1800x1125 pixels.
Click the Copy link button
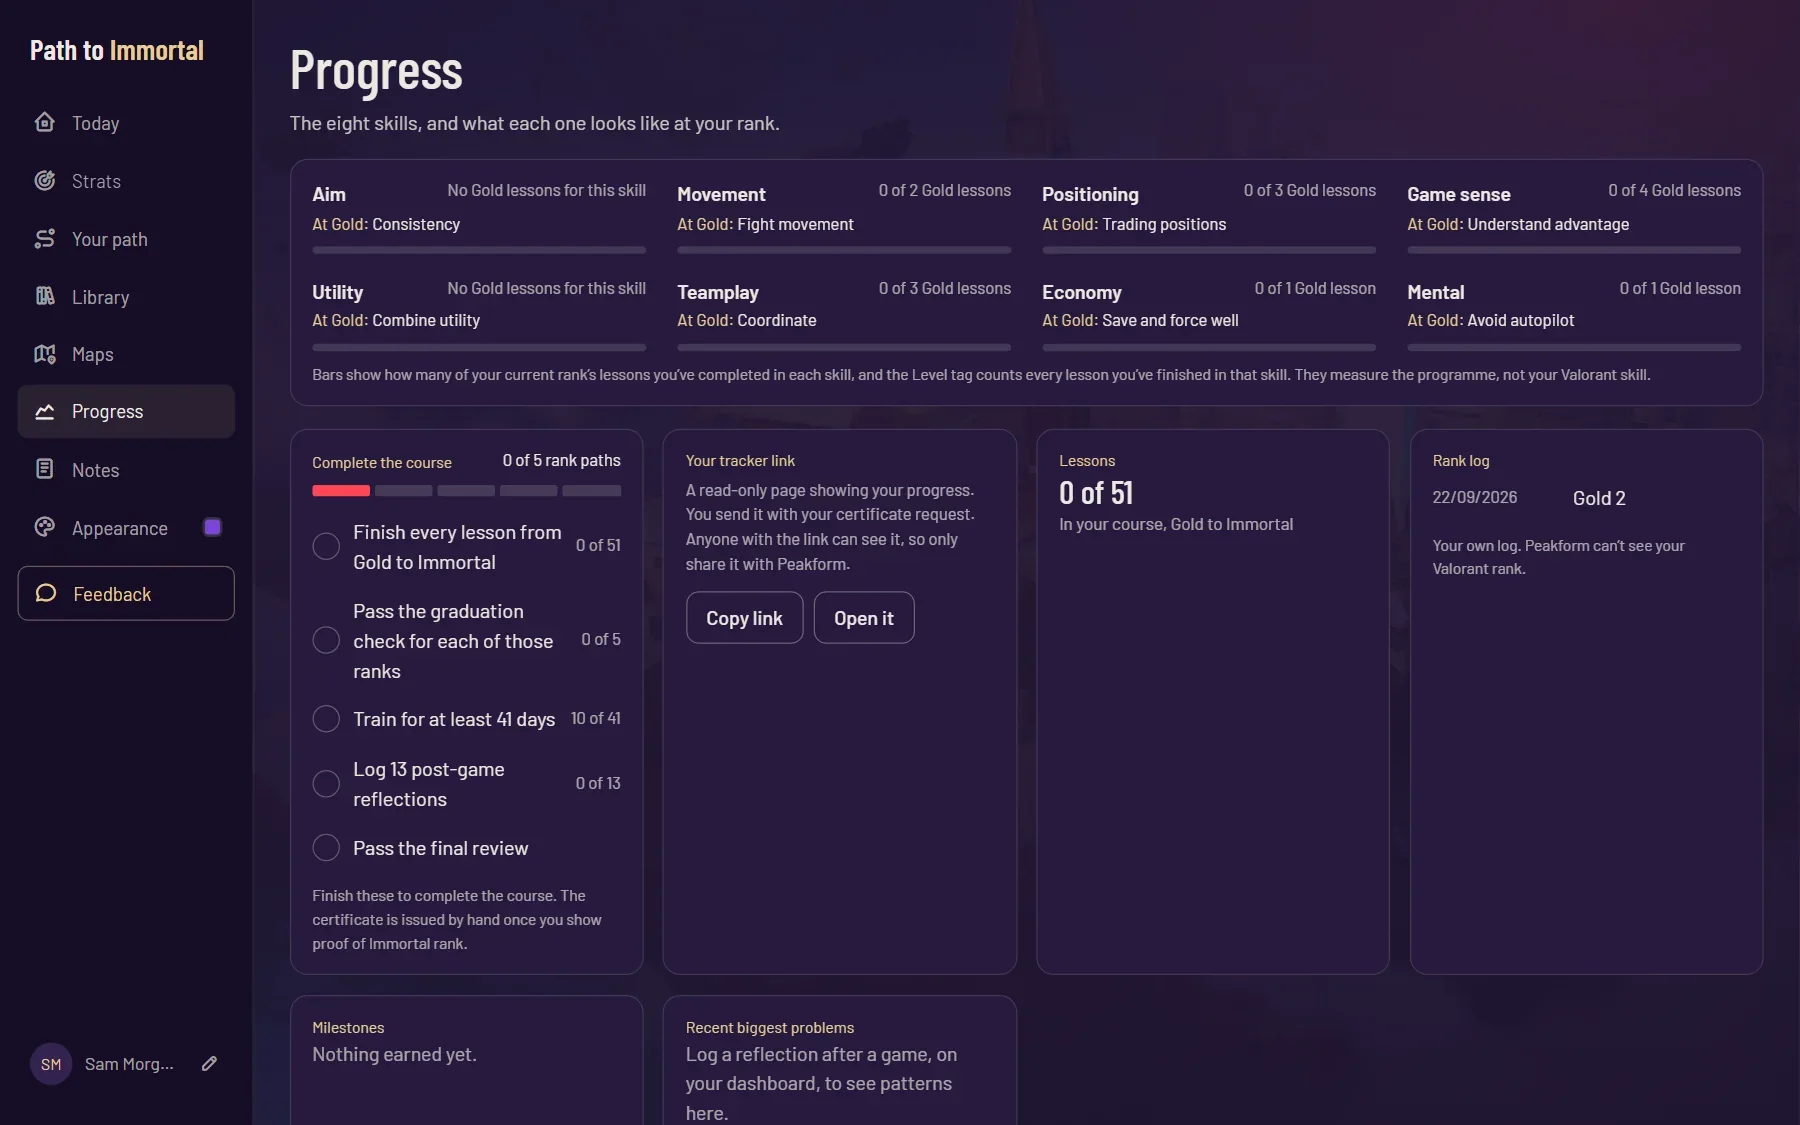(x=744, y=618)
